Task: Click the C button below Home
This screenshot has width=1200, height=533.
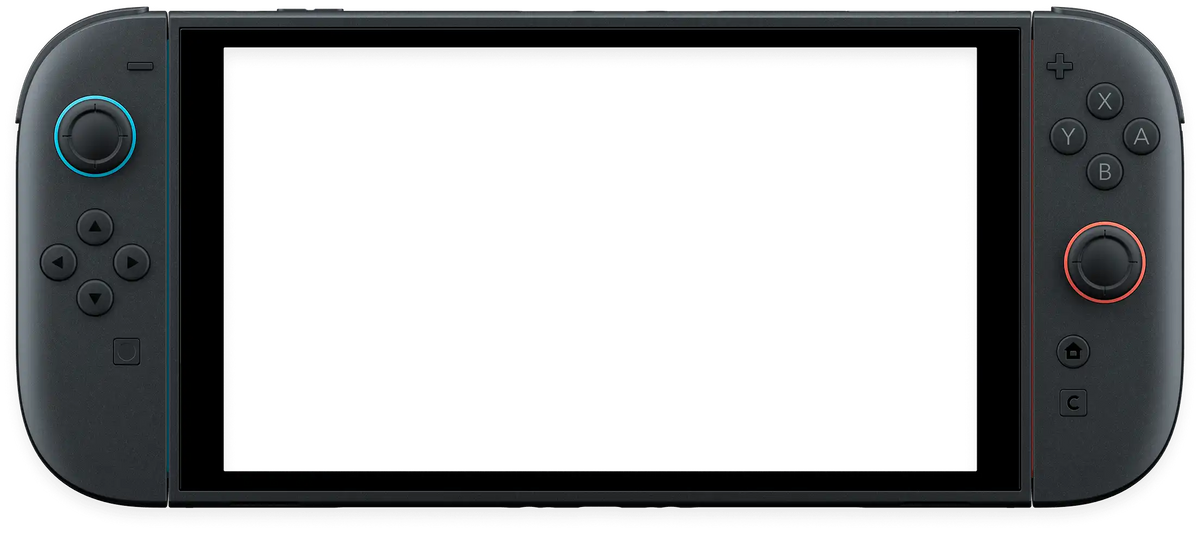Action: point(1073,403)
